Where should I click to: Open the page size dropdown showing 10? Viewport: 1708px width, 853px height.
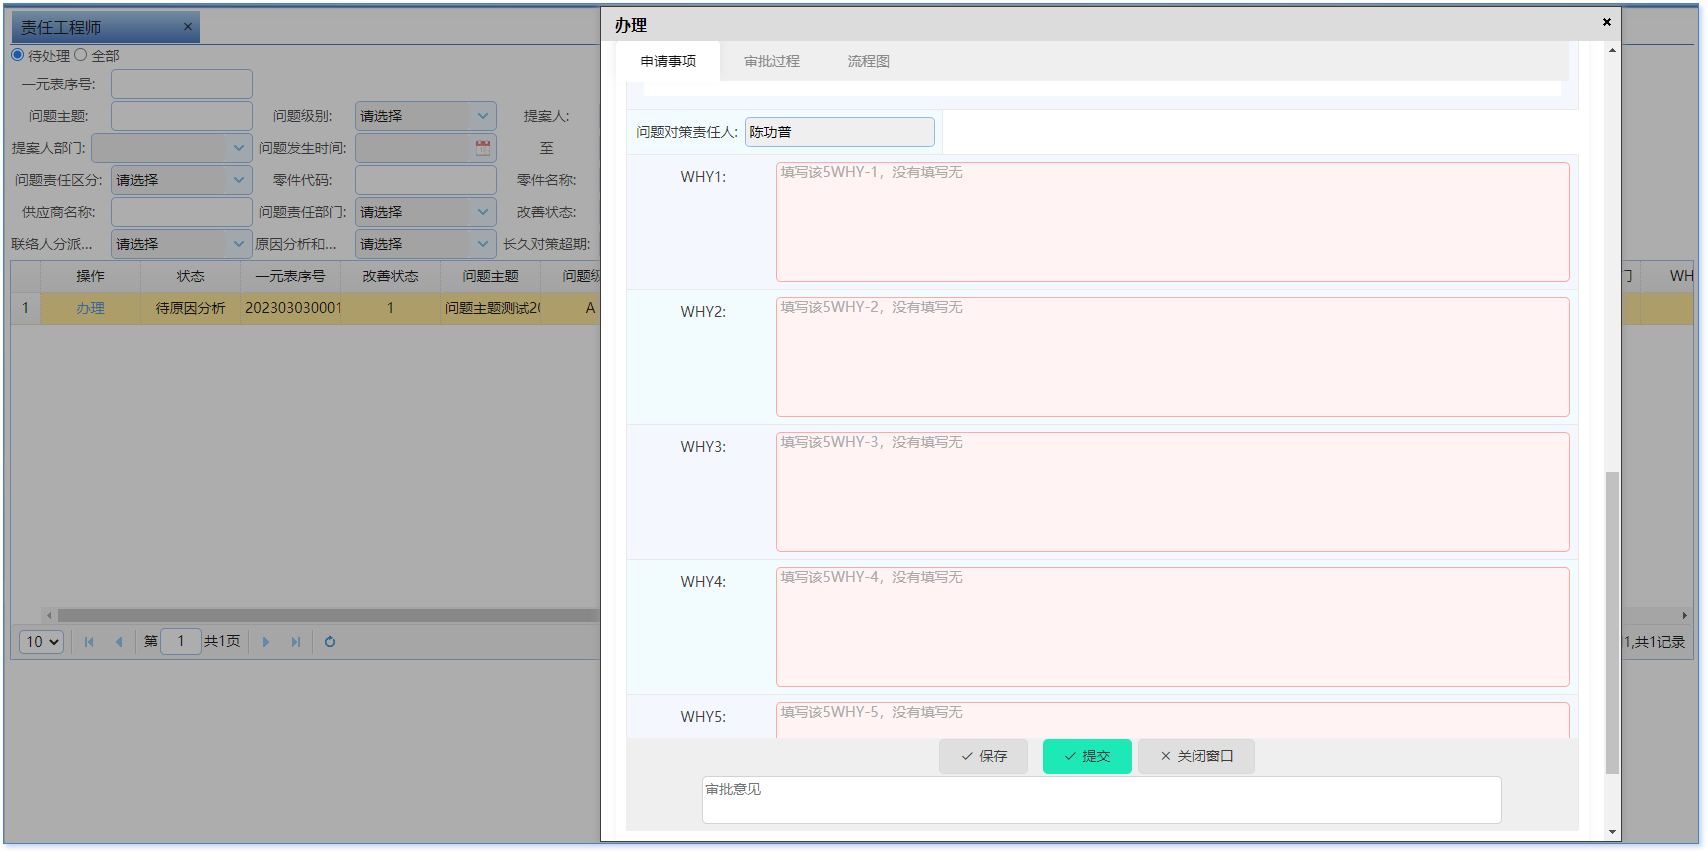(x=42, y=642)
